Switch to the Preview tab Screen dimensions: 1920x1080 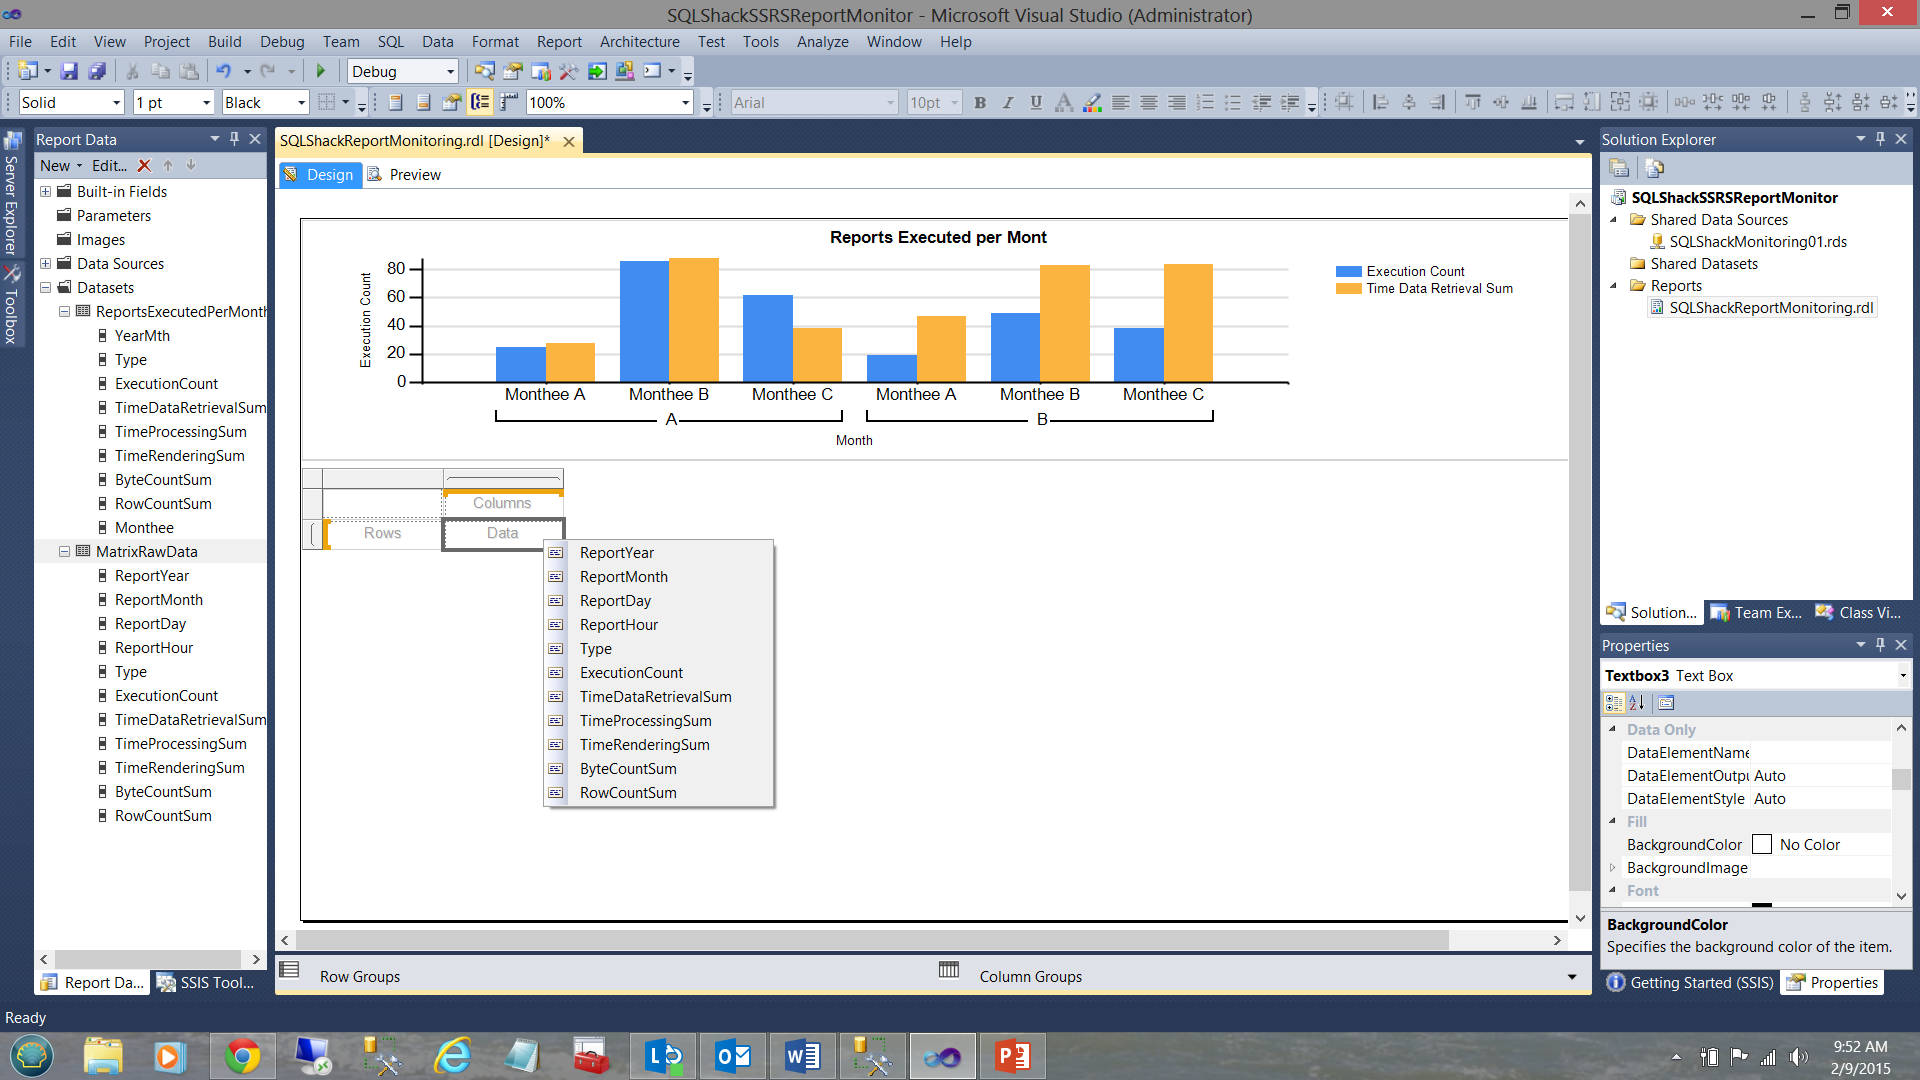click(414, 175)
